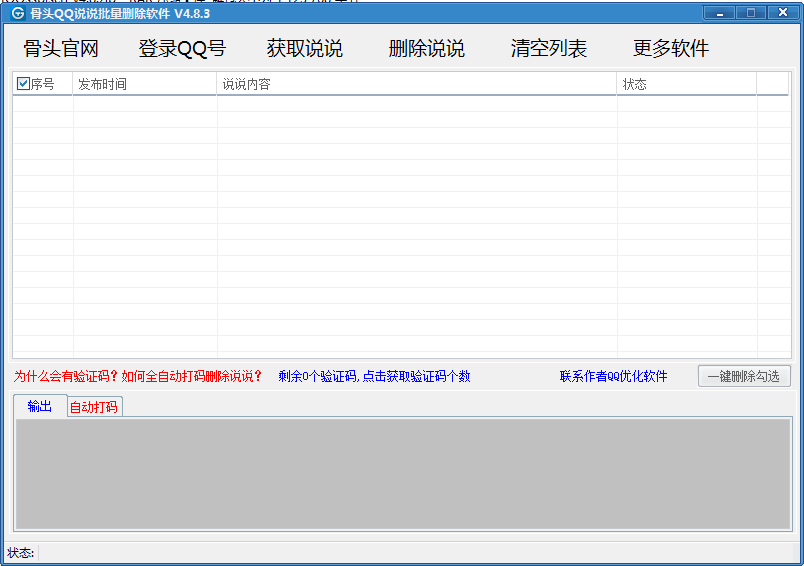
Task: Click 联系作者QQ优化软件 link
Action: (613, 376)
